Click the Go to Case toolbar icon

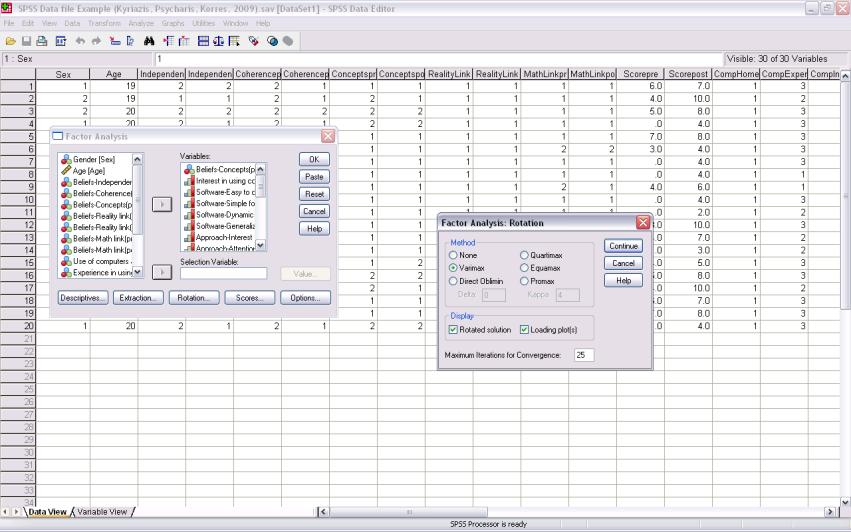click(115, 41)
